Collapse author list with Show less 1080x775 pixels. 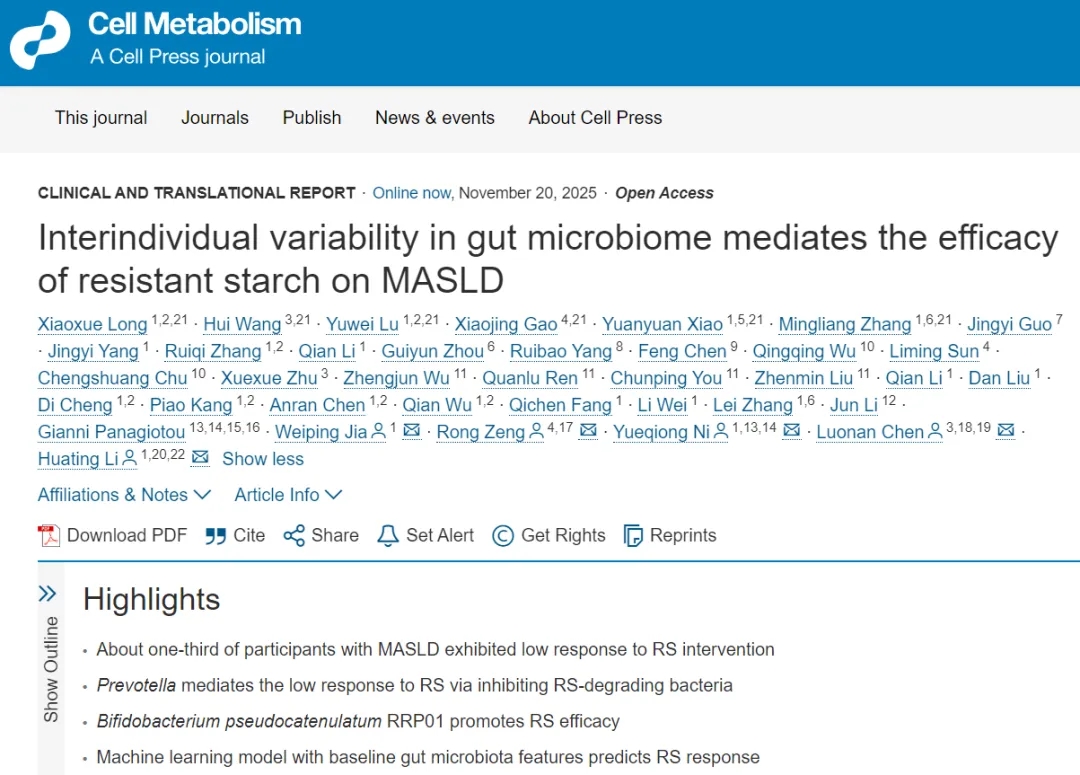point(263,459)
